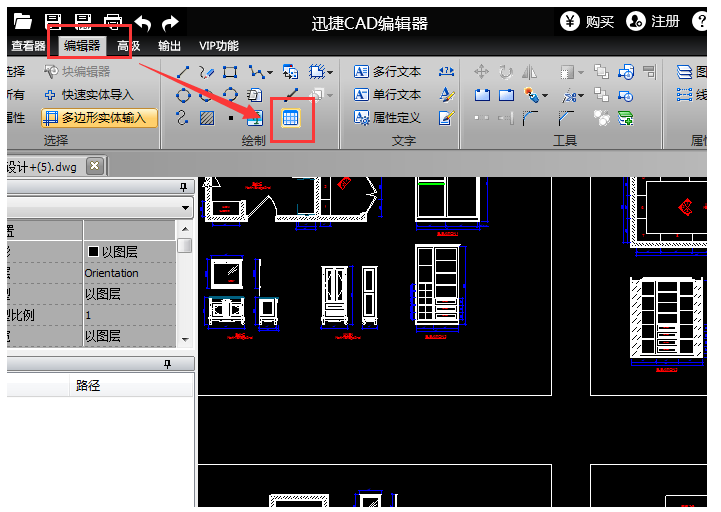Pin the lower path panel
This screenshot has width=721, height=512.
click(x=167, y=364)
